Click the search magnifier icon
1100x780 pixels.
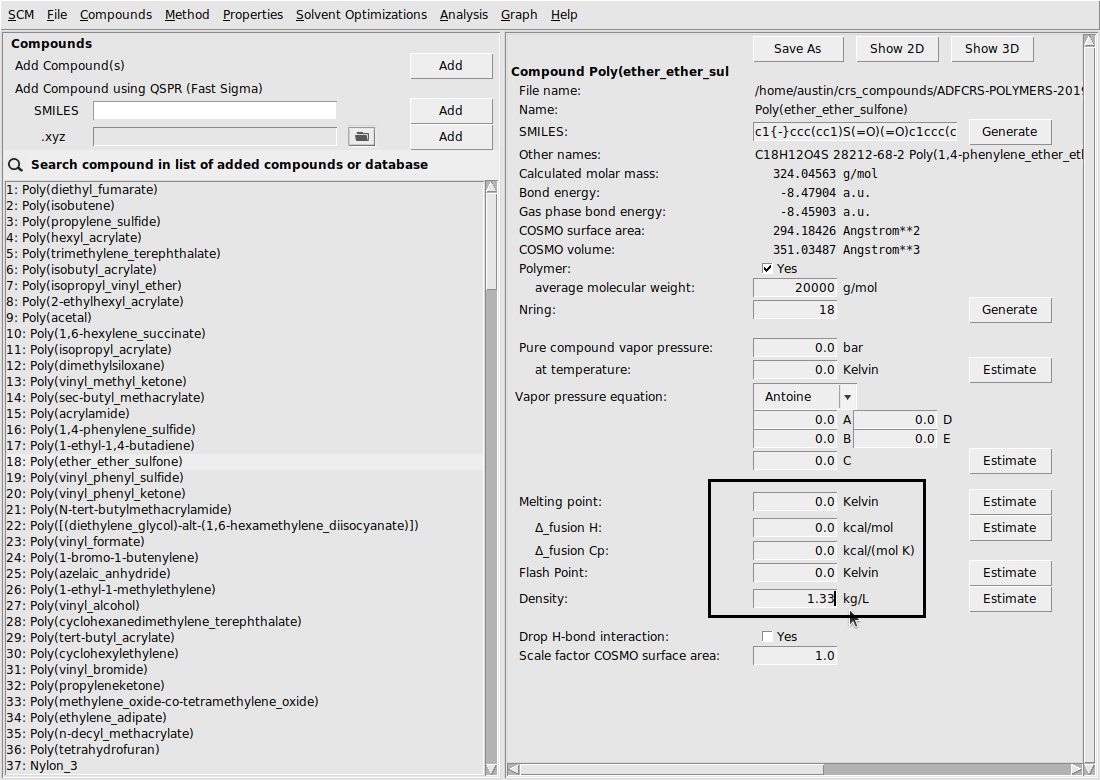15,165
